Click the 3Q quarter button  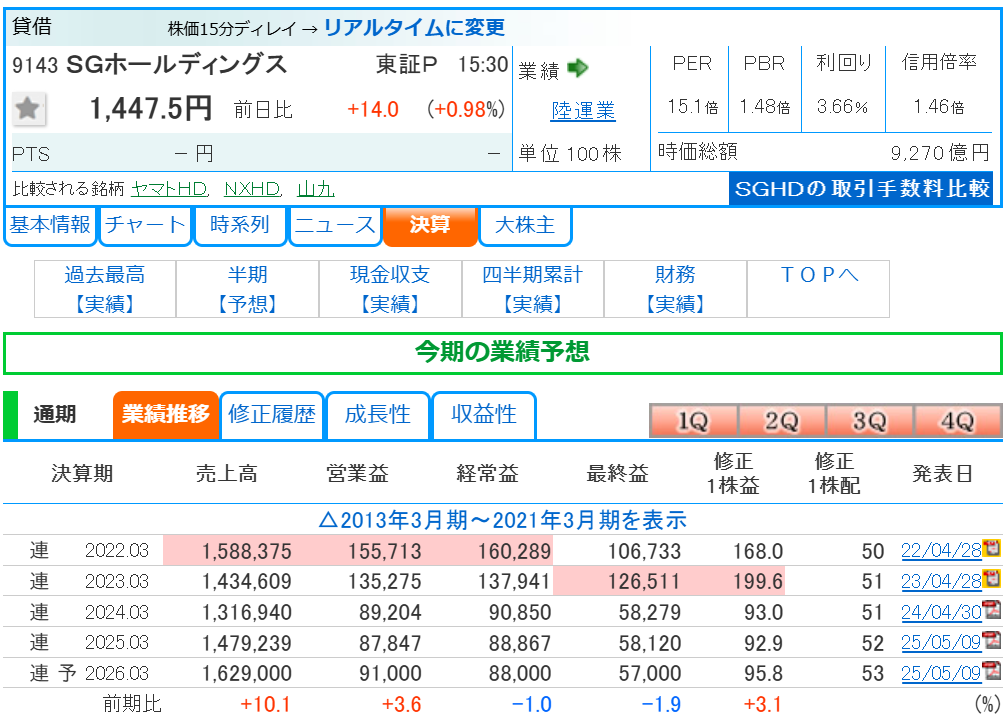click(x=870, y=421)
